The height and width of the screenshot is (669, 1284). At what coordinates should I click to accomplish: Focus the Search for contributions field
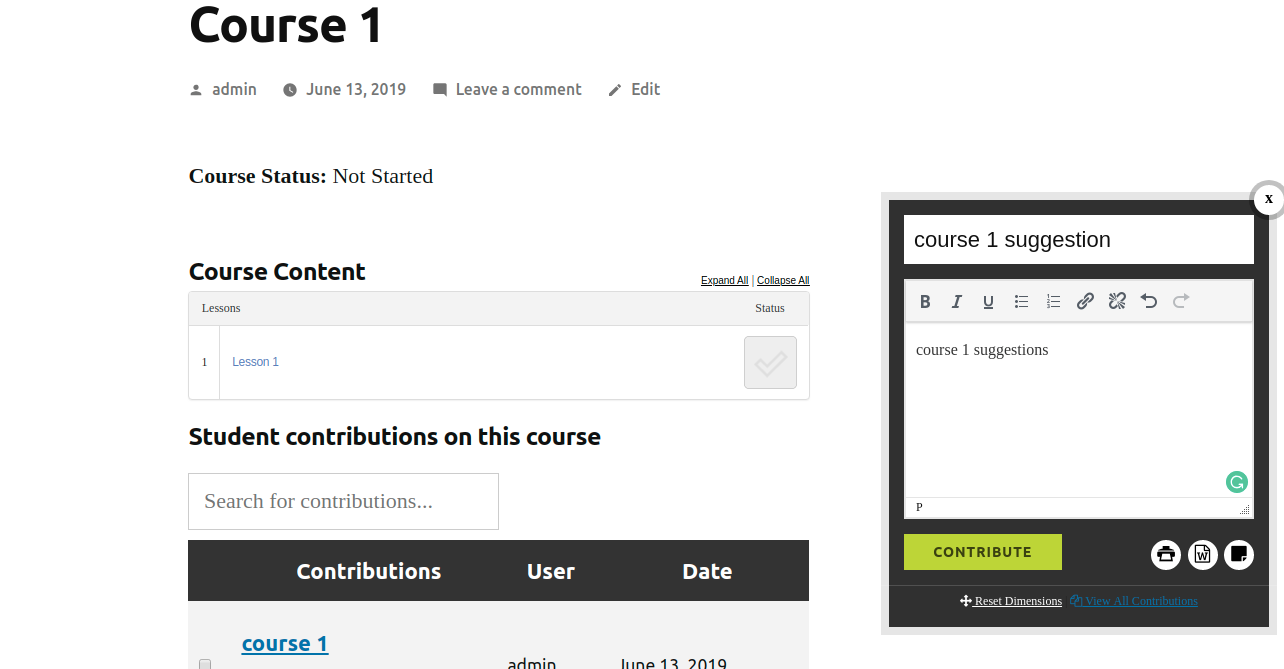click(x=343, y=501)
